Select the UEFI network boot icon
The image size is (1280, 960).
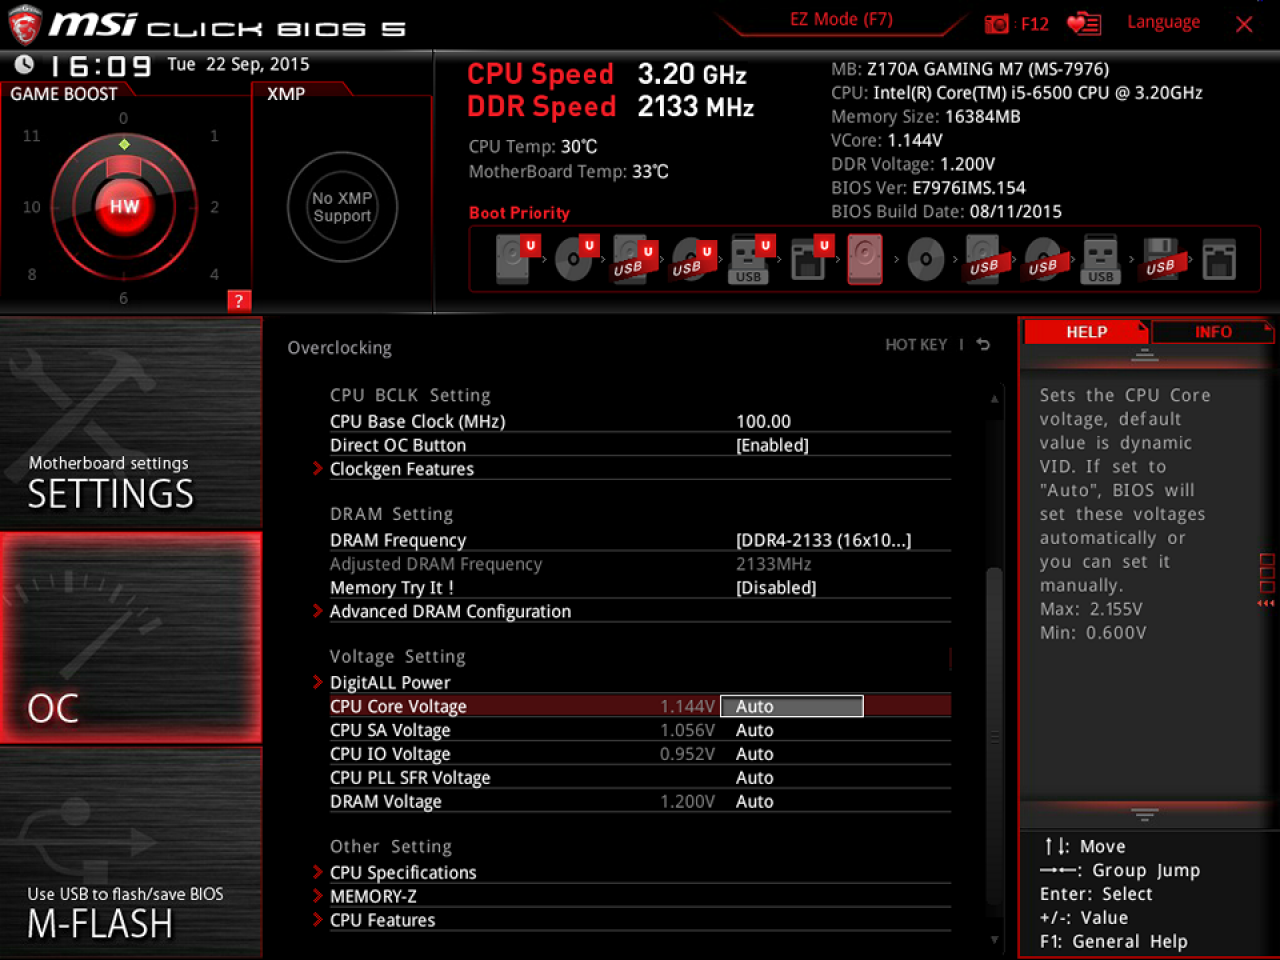[808, 259]
